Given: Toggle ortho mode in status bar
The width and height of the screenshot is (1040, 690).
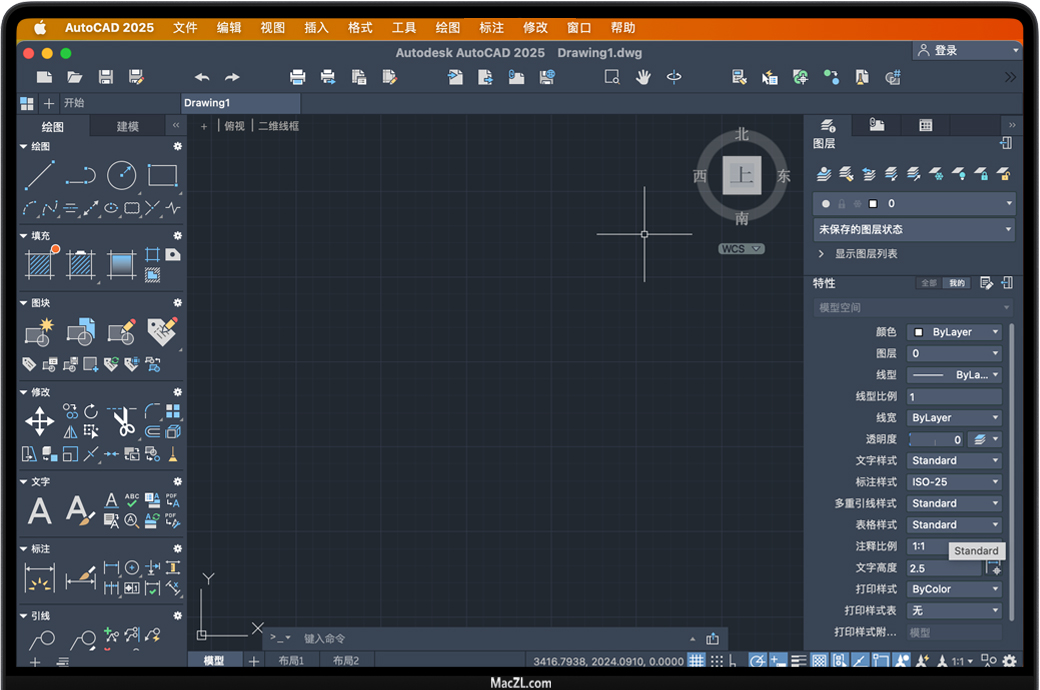Looking at the screenshot, I should coord(733,661).
